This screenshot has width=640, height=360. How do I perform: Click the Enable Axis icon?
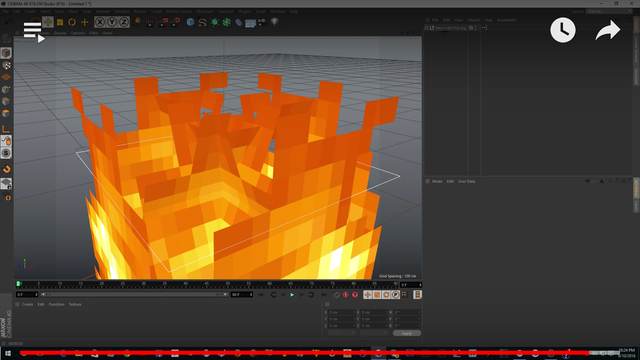(6, 129)
